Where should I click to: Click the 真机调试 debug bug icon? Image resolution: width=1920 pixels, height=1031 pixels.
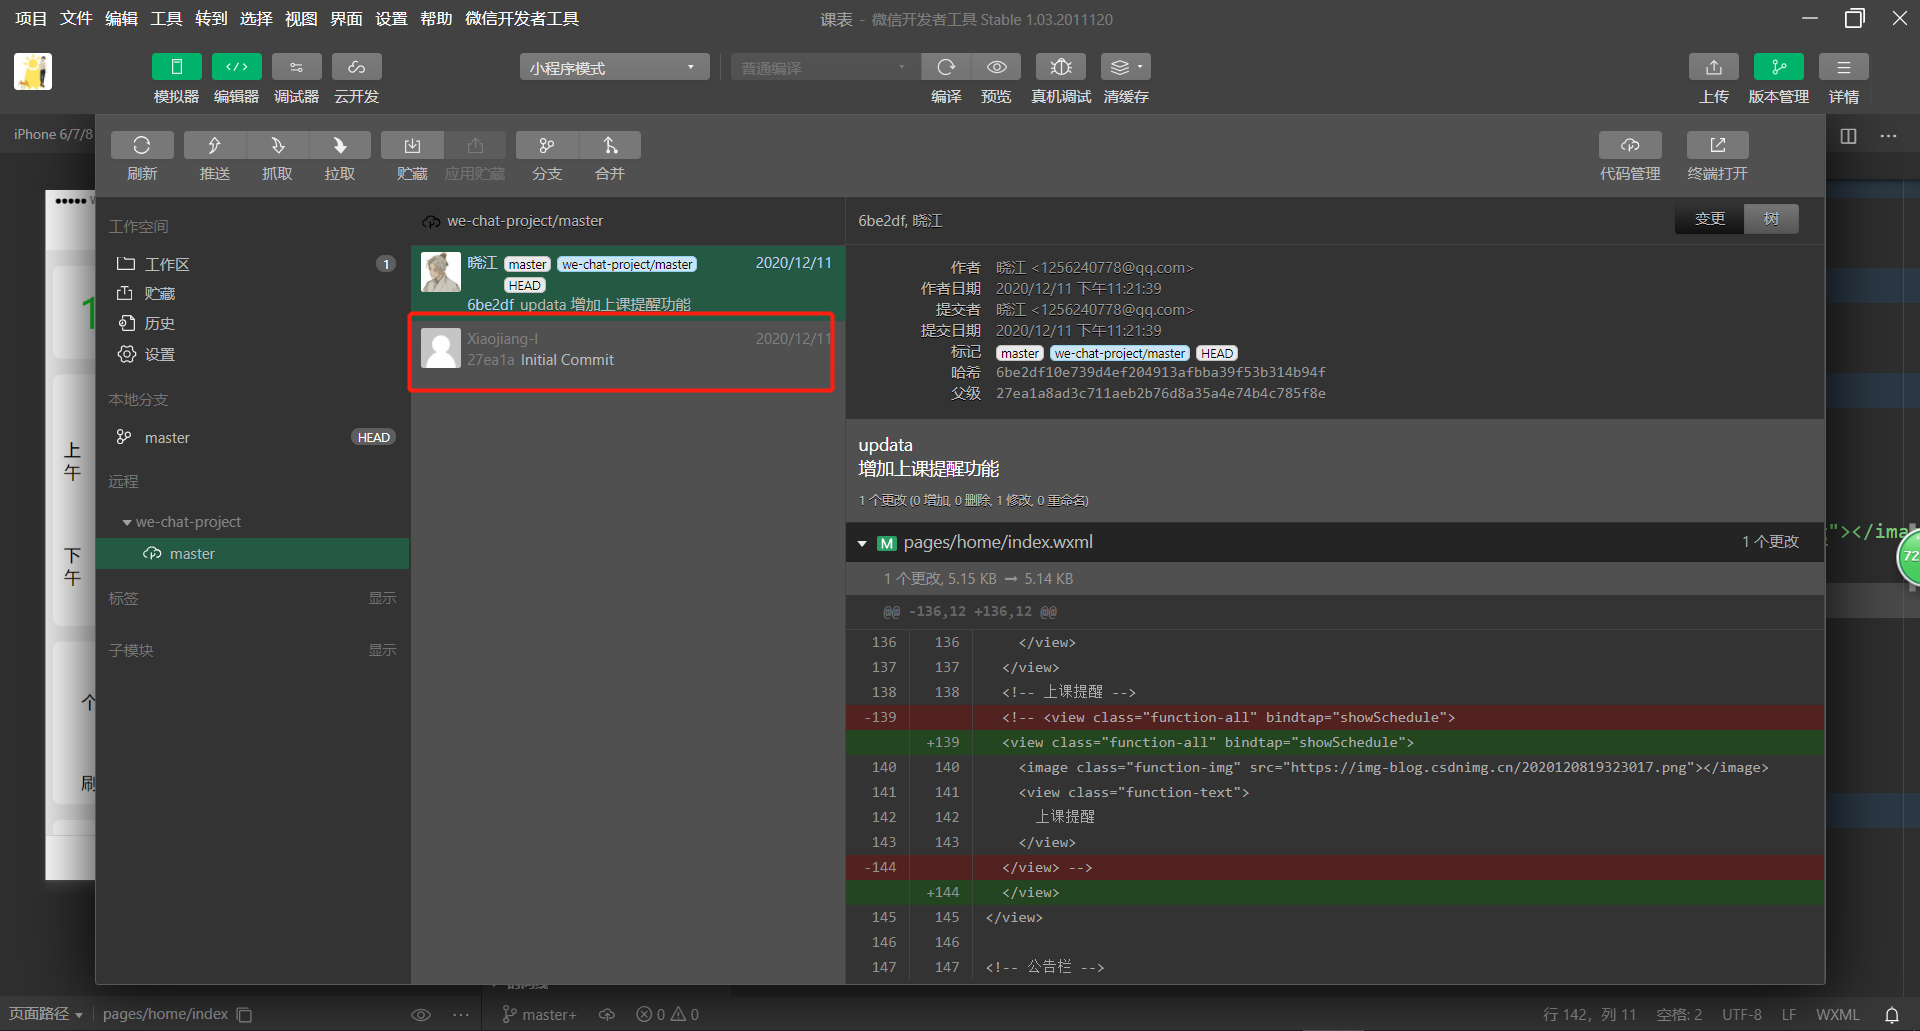(x=1061, y=67)
